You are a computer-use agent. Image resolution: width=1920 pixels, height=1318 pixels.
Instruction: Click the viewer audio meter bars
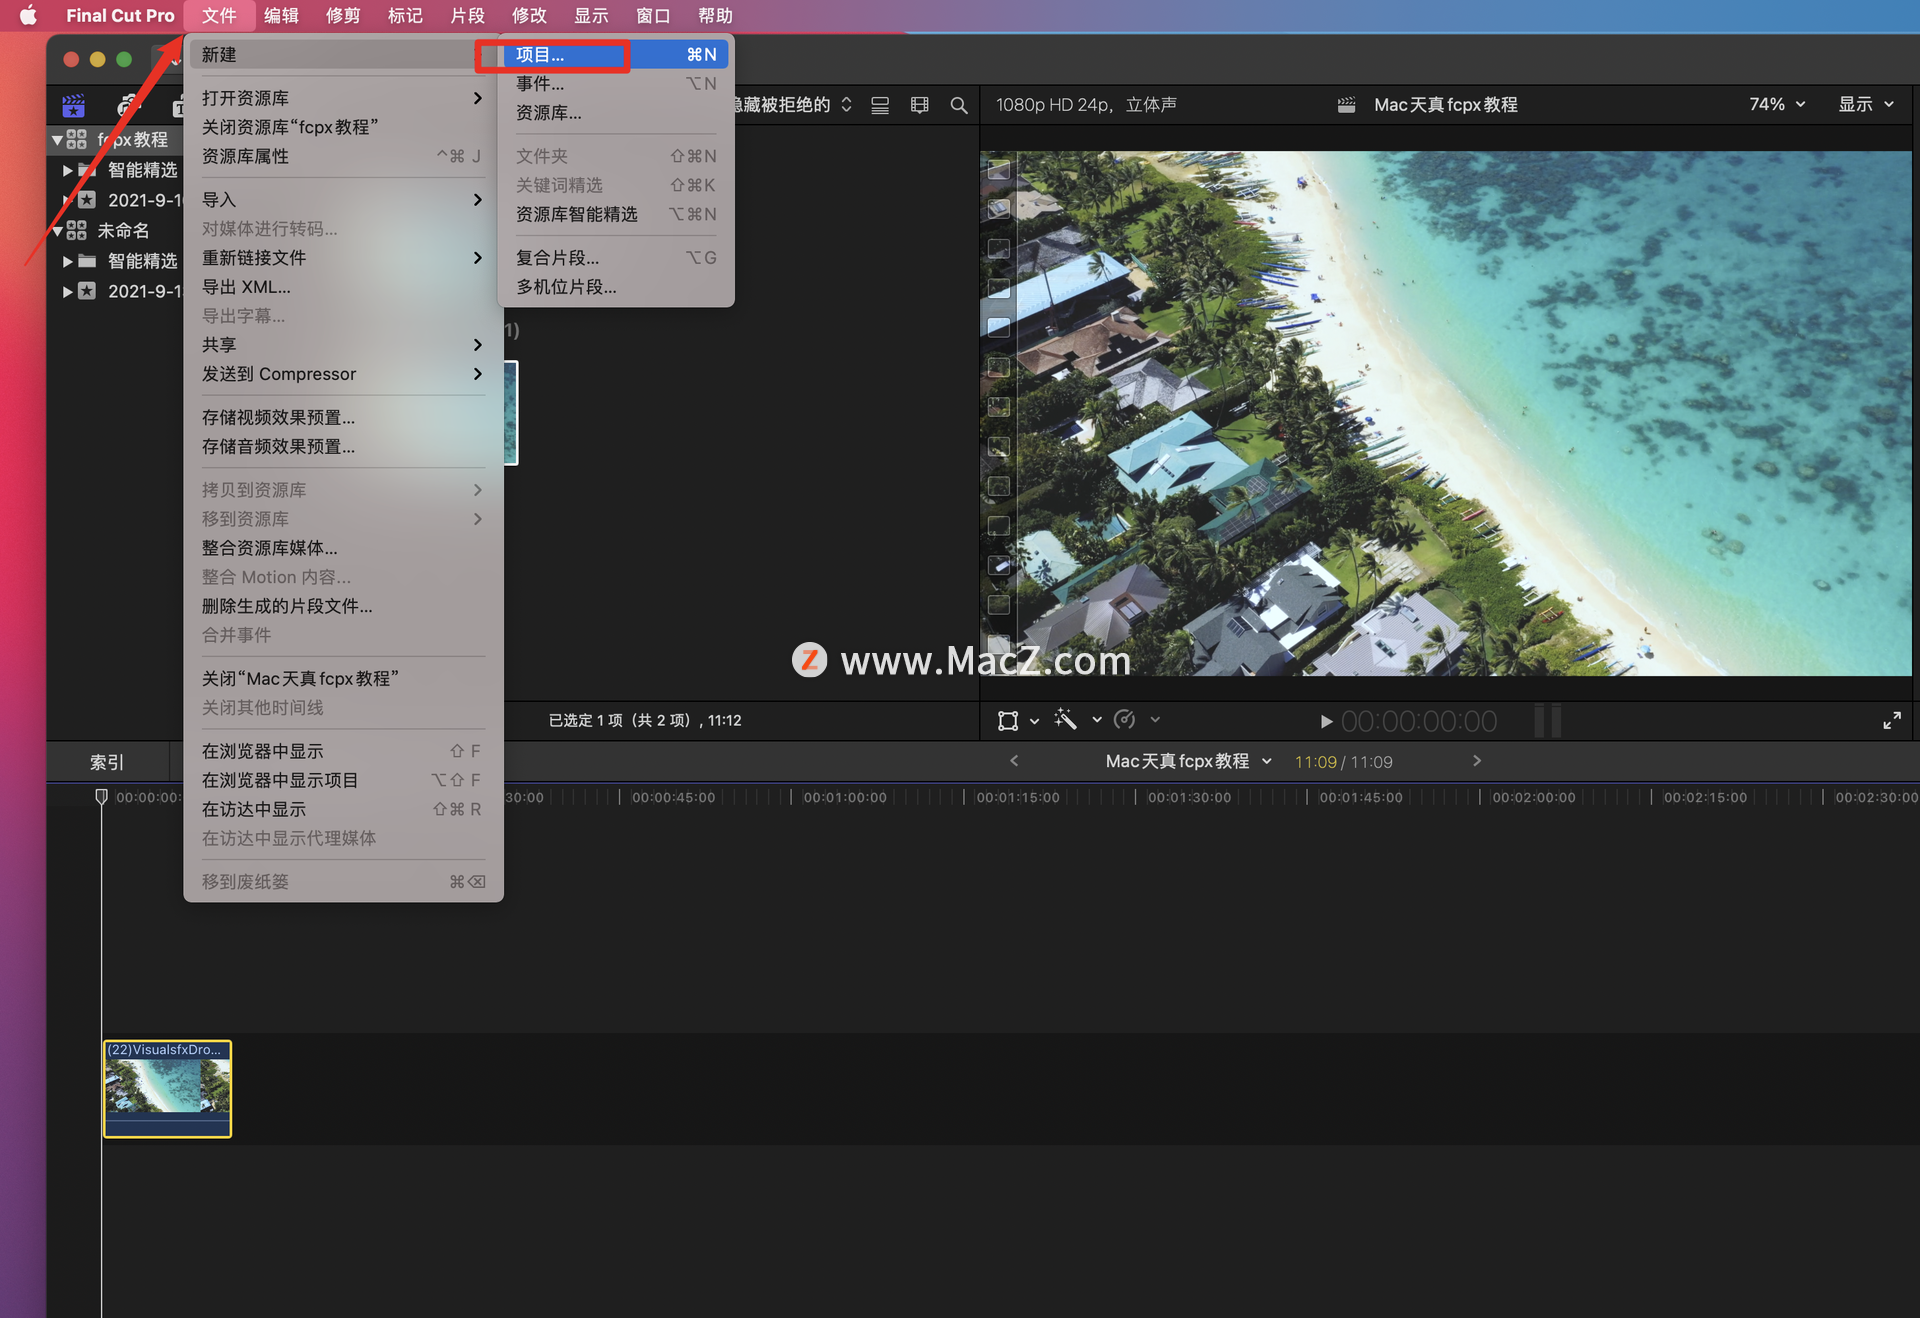[x=1547, y=720]
